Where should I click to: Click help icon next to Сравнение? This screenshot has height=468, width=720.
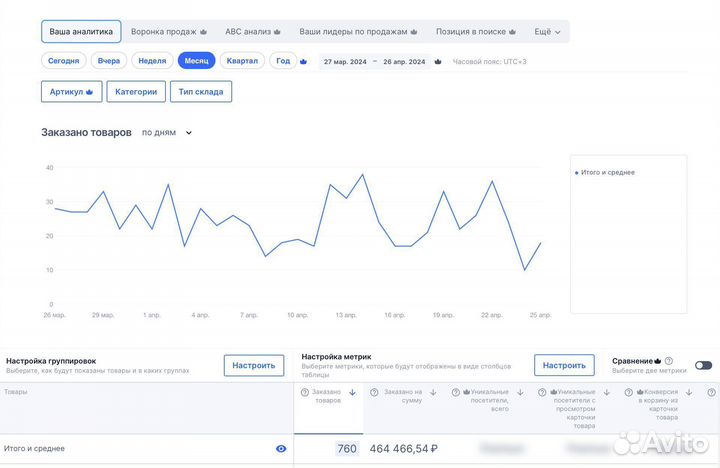(668, 361)
